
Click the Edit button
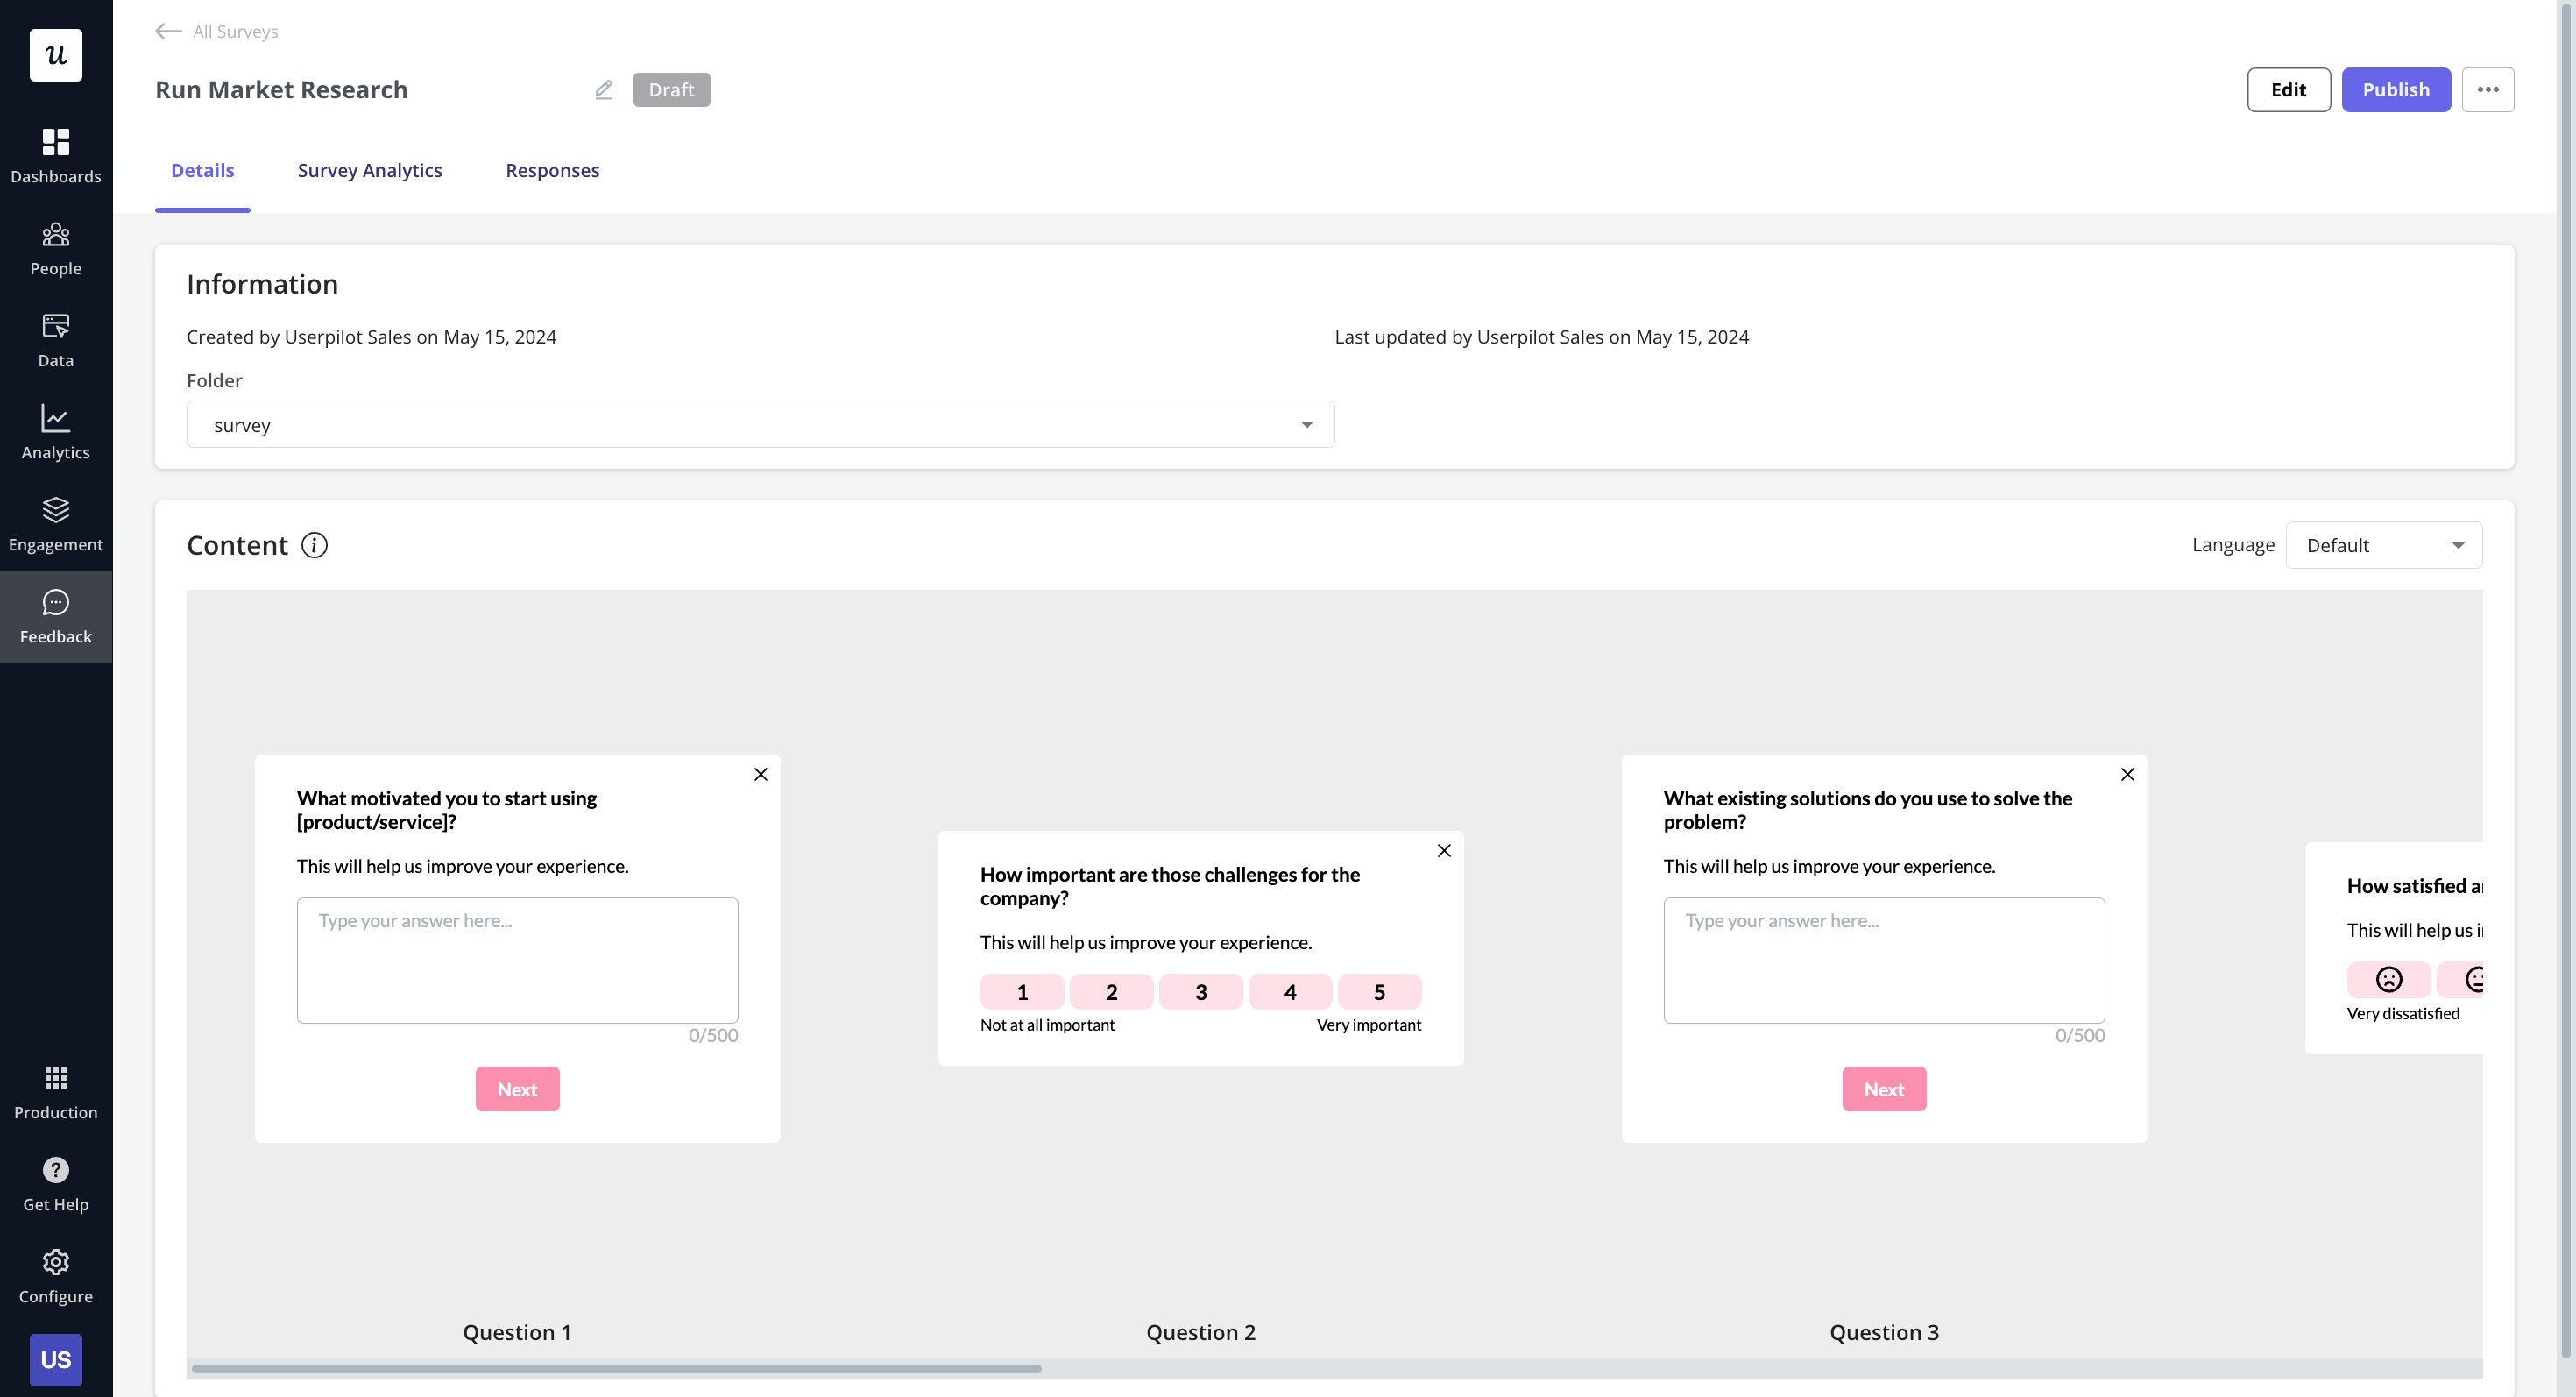2289,89
